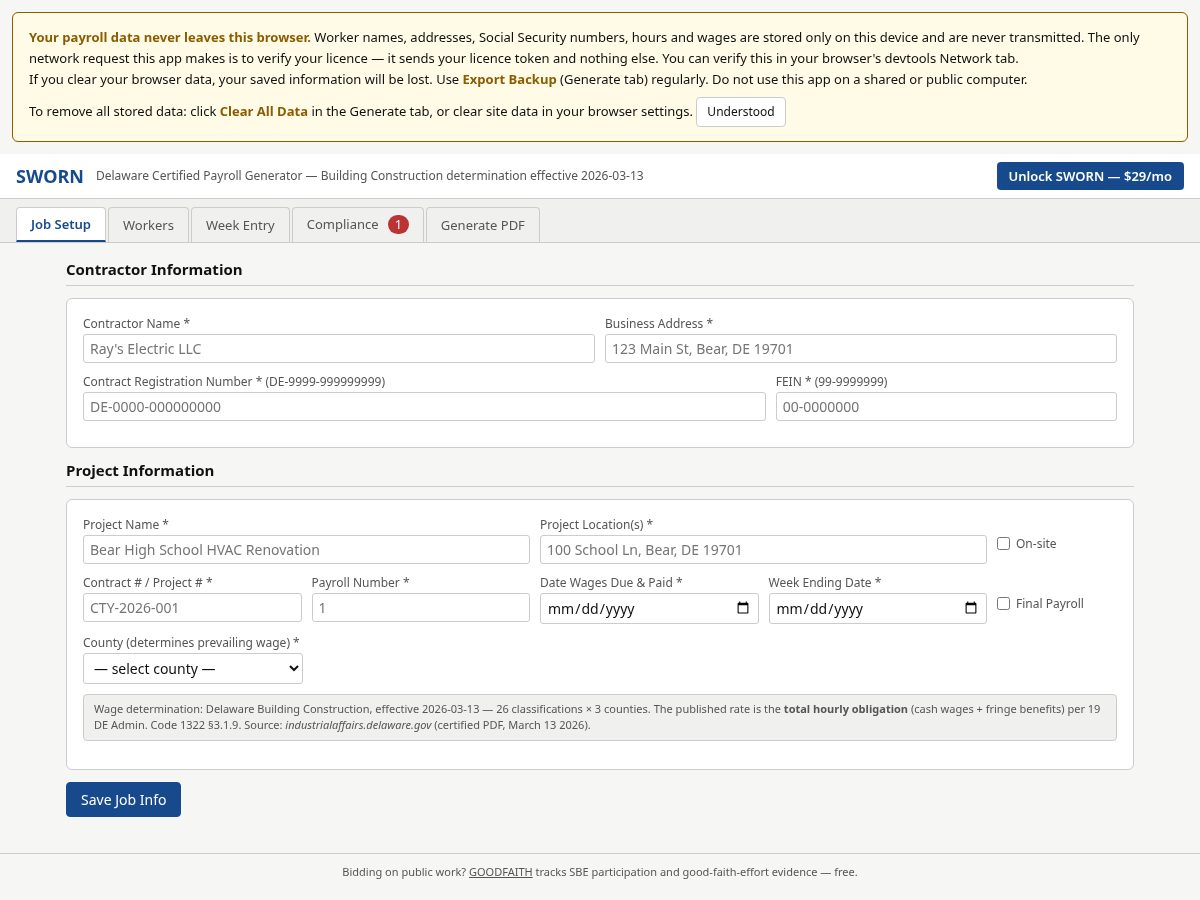Open the Workers tab
This screenshot has height=900, width=1200.
148,225
